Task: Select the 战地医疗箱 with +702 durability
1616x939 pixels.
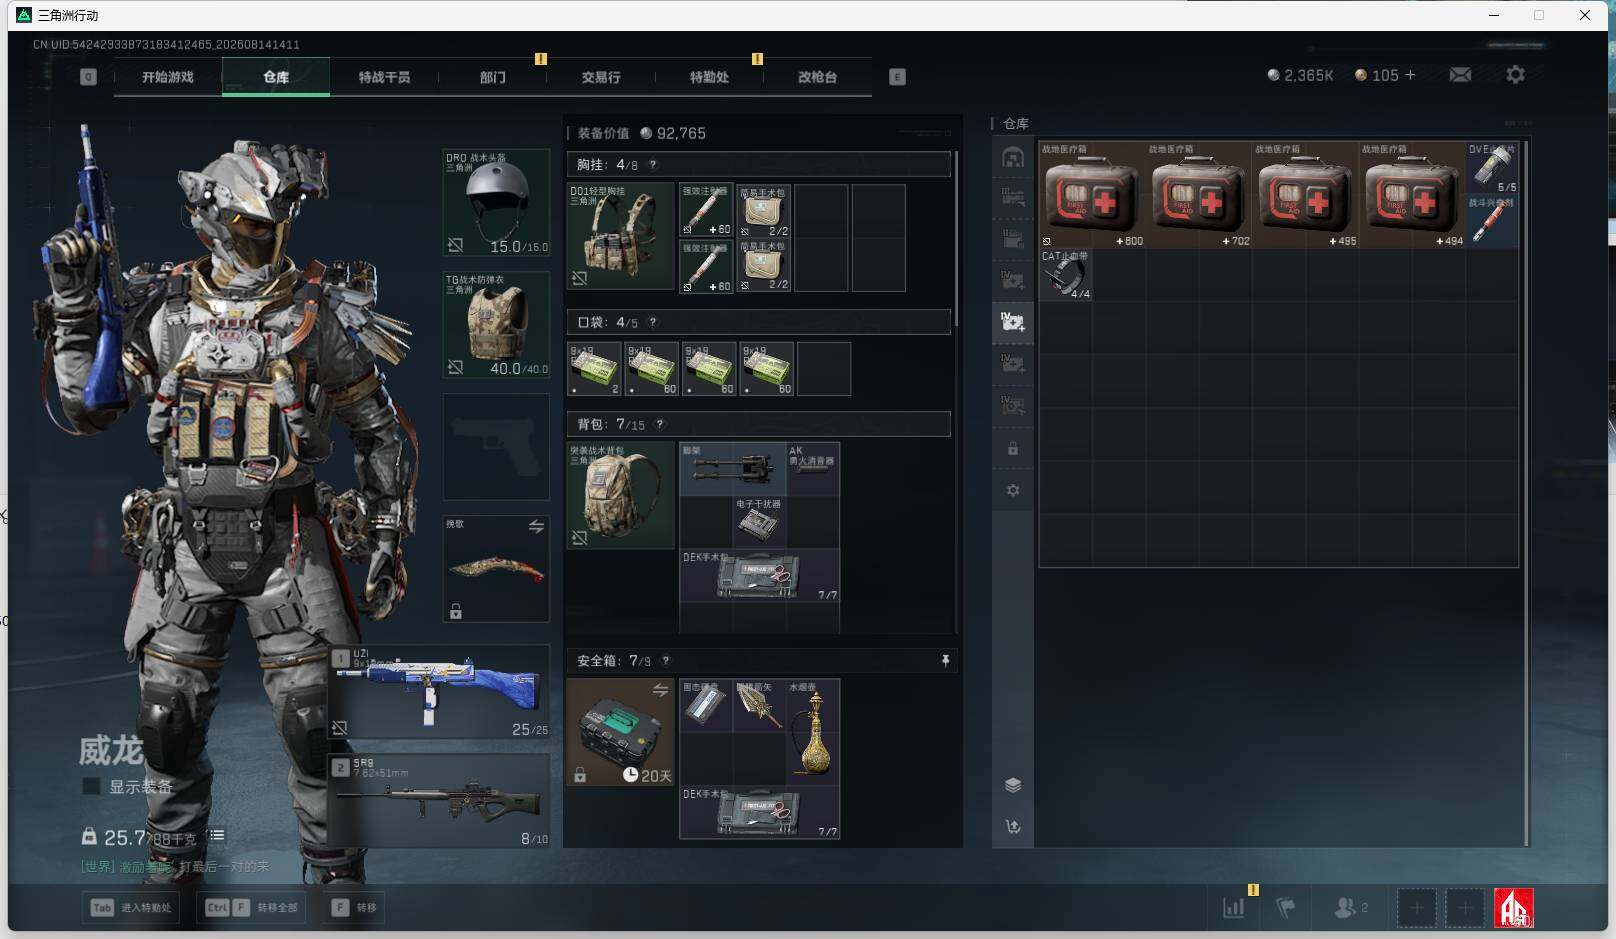Action: [1199, 195]
